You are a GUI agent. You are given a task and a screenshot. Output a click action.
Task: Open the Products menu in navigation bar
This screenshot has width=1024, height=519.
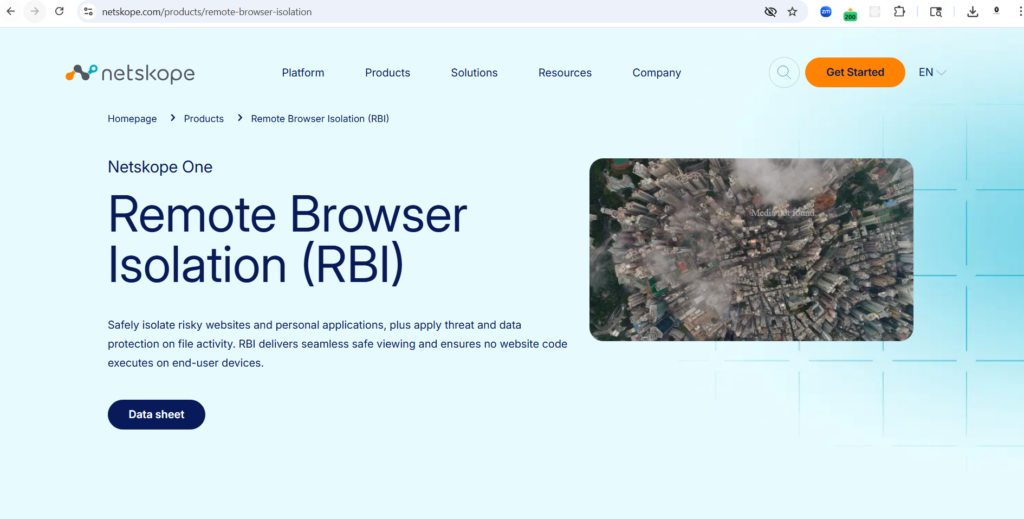pos(387,73)
